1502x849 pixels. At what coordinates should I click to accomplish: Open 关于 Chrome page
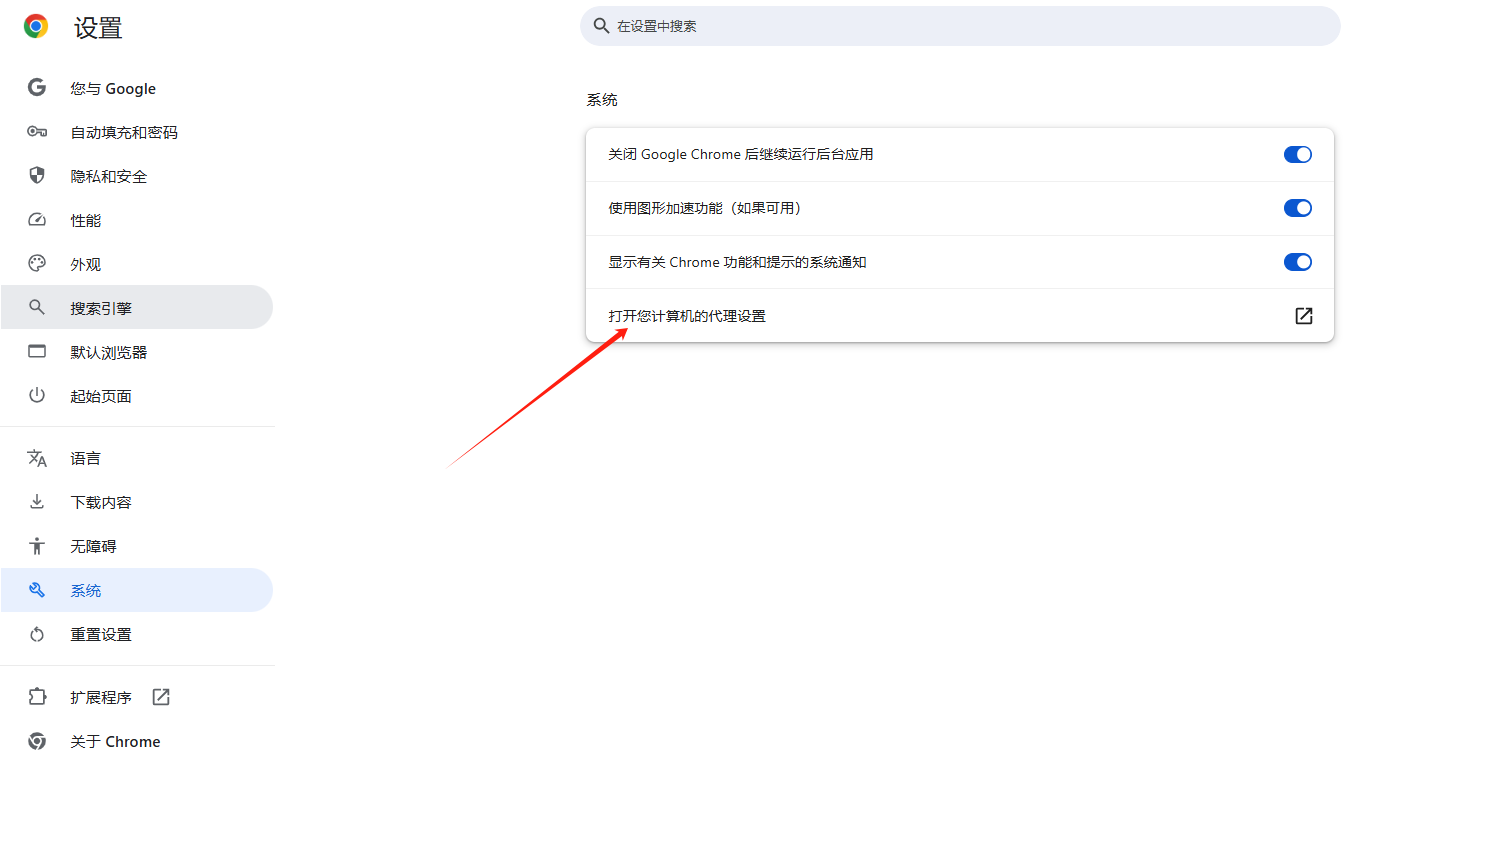tap(137, 741)
